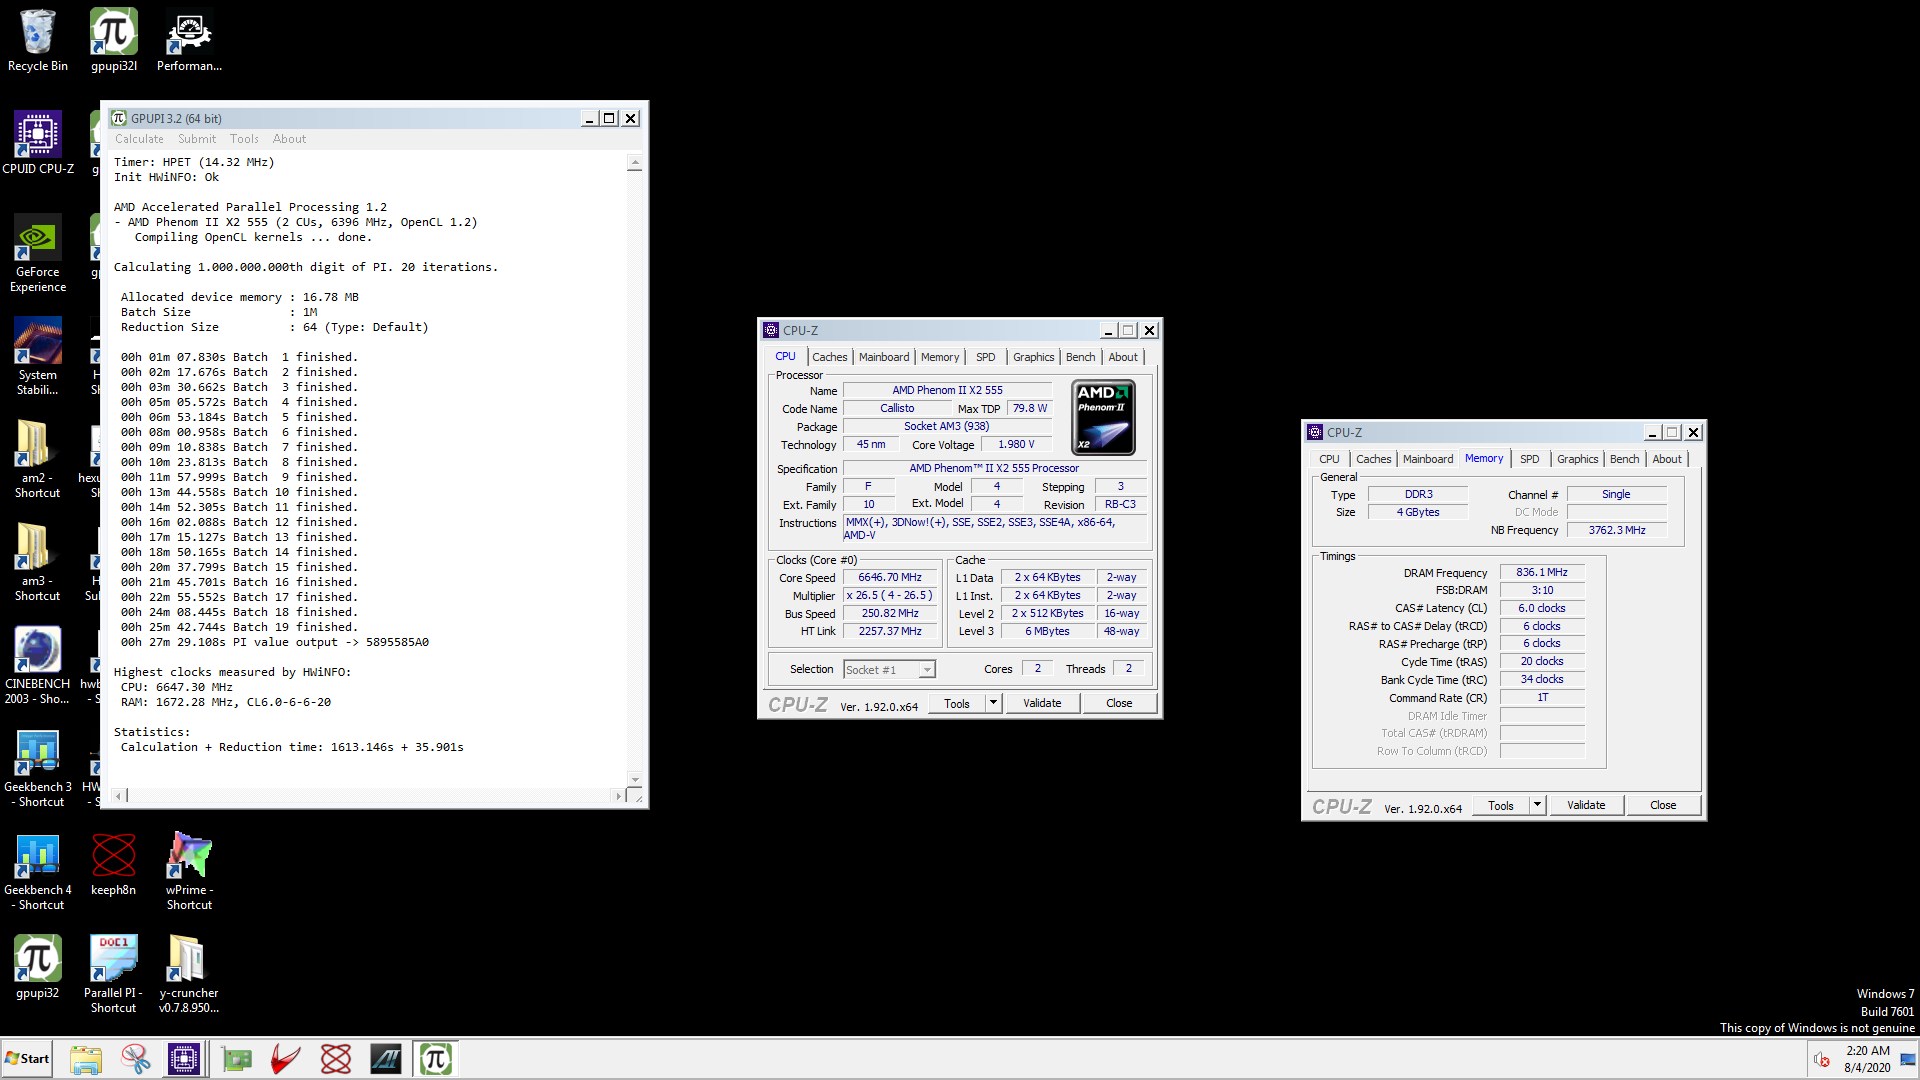The width and height of the screenshot is (1920, 1080).
Task: Open the Start menu
Action: (x=27, y=1059)
